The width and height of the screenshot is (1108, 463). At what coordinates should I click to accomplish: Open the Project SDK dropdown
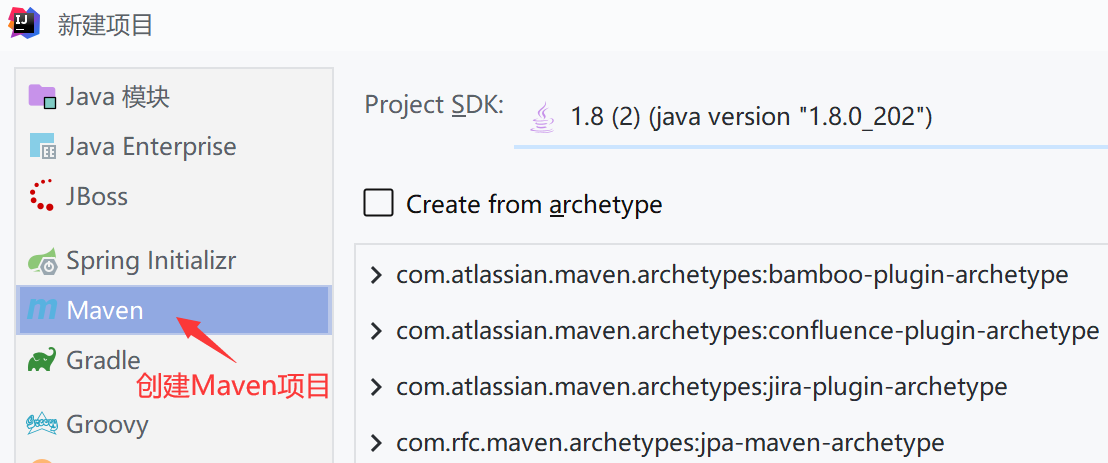tap(811, 117)
